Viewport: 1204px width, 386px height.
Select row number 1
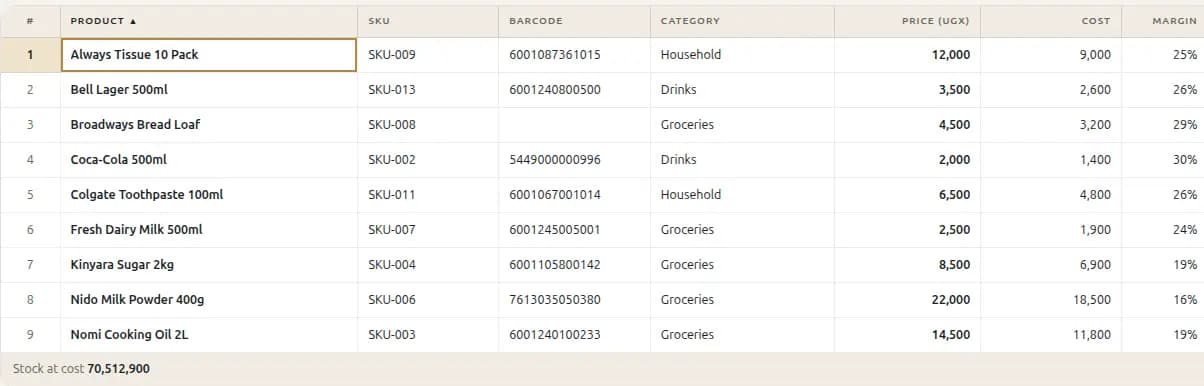[30, 55]
